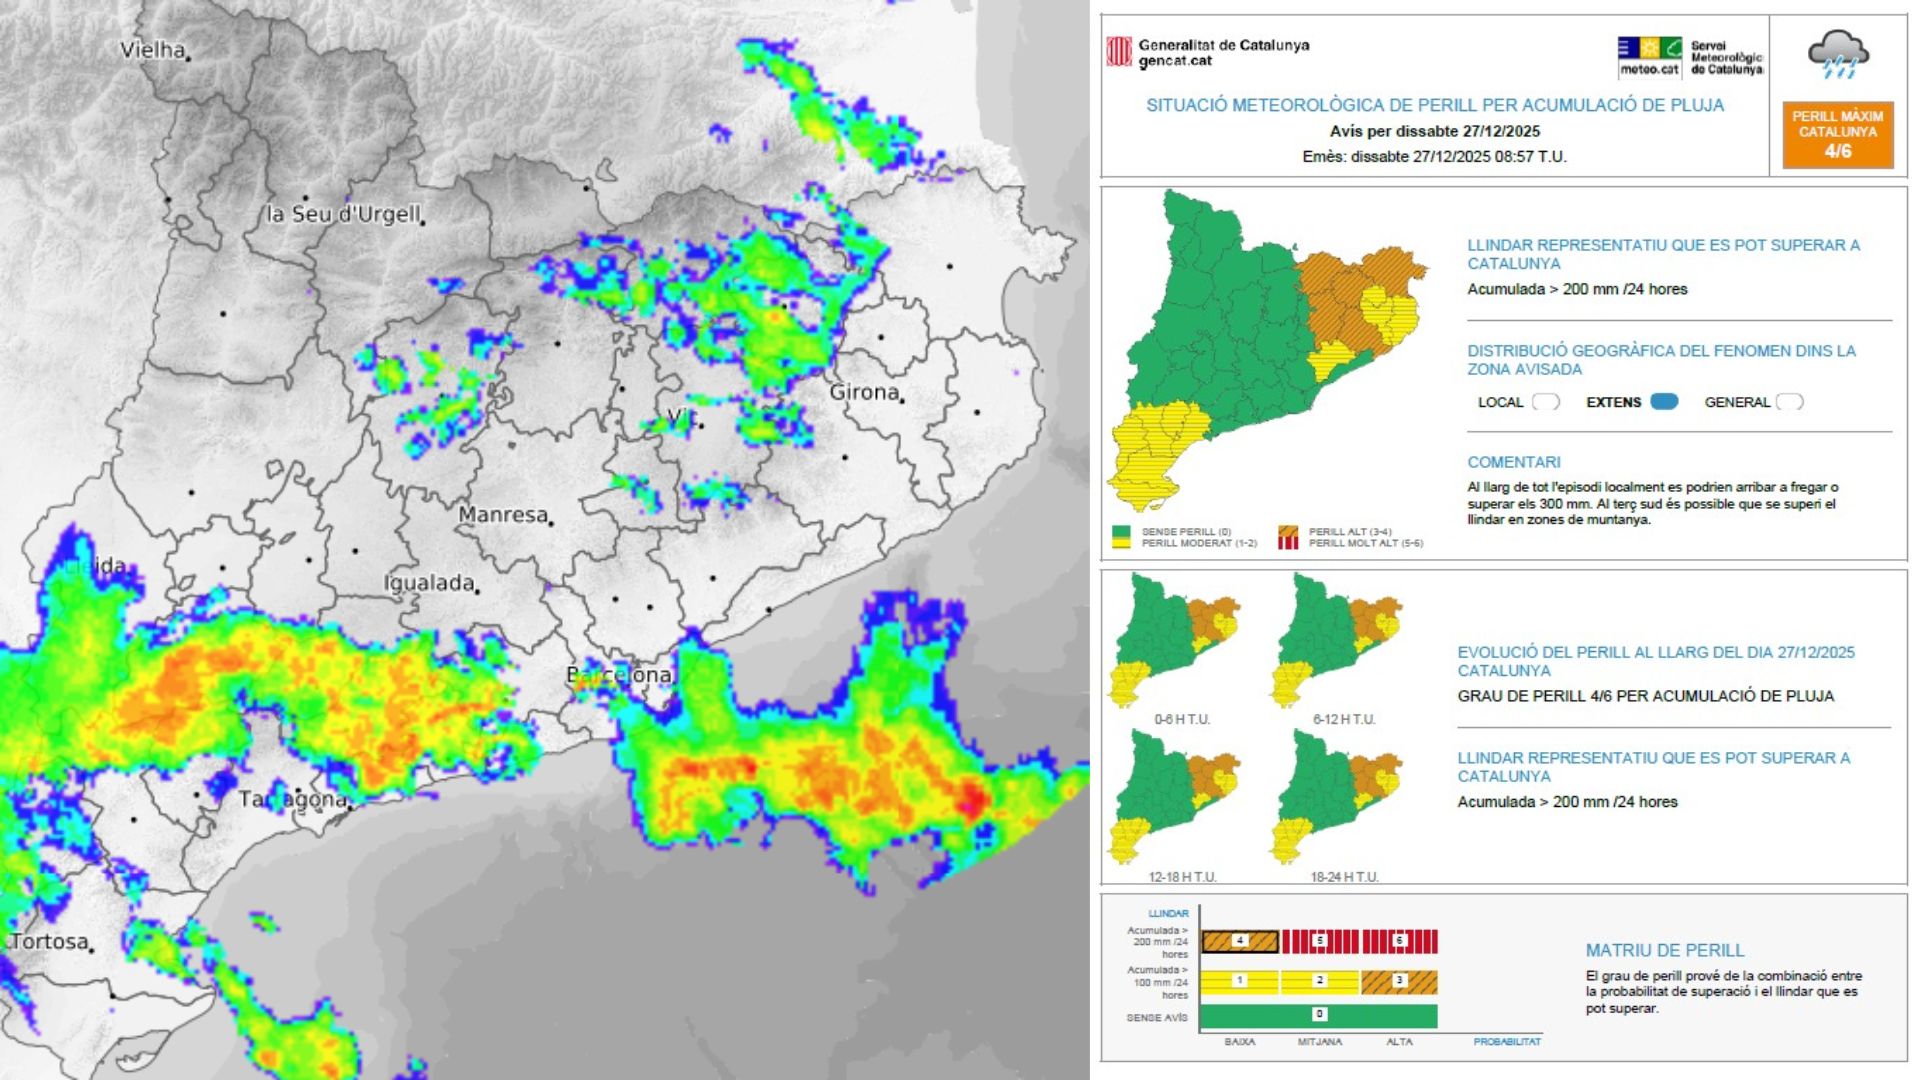Click the rain cloud warning icon
Viewport: 1920px width, 1080px height.
point(1838,55)
